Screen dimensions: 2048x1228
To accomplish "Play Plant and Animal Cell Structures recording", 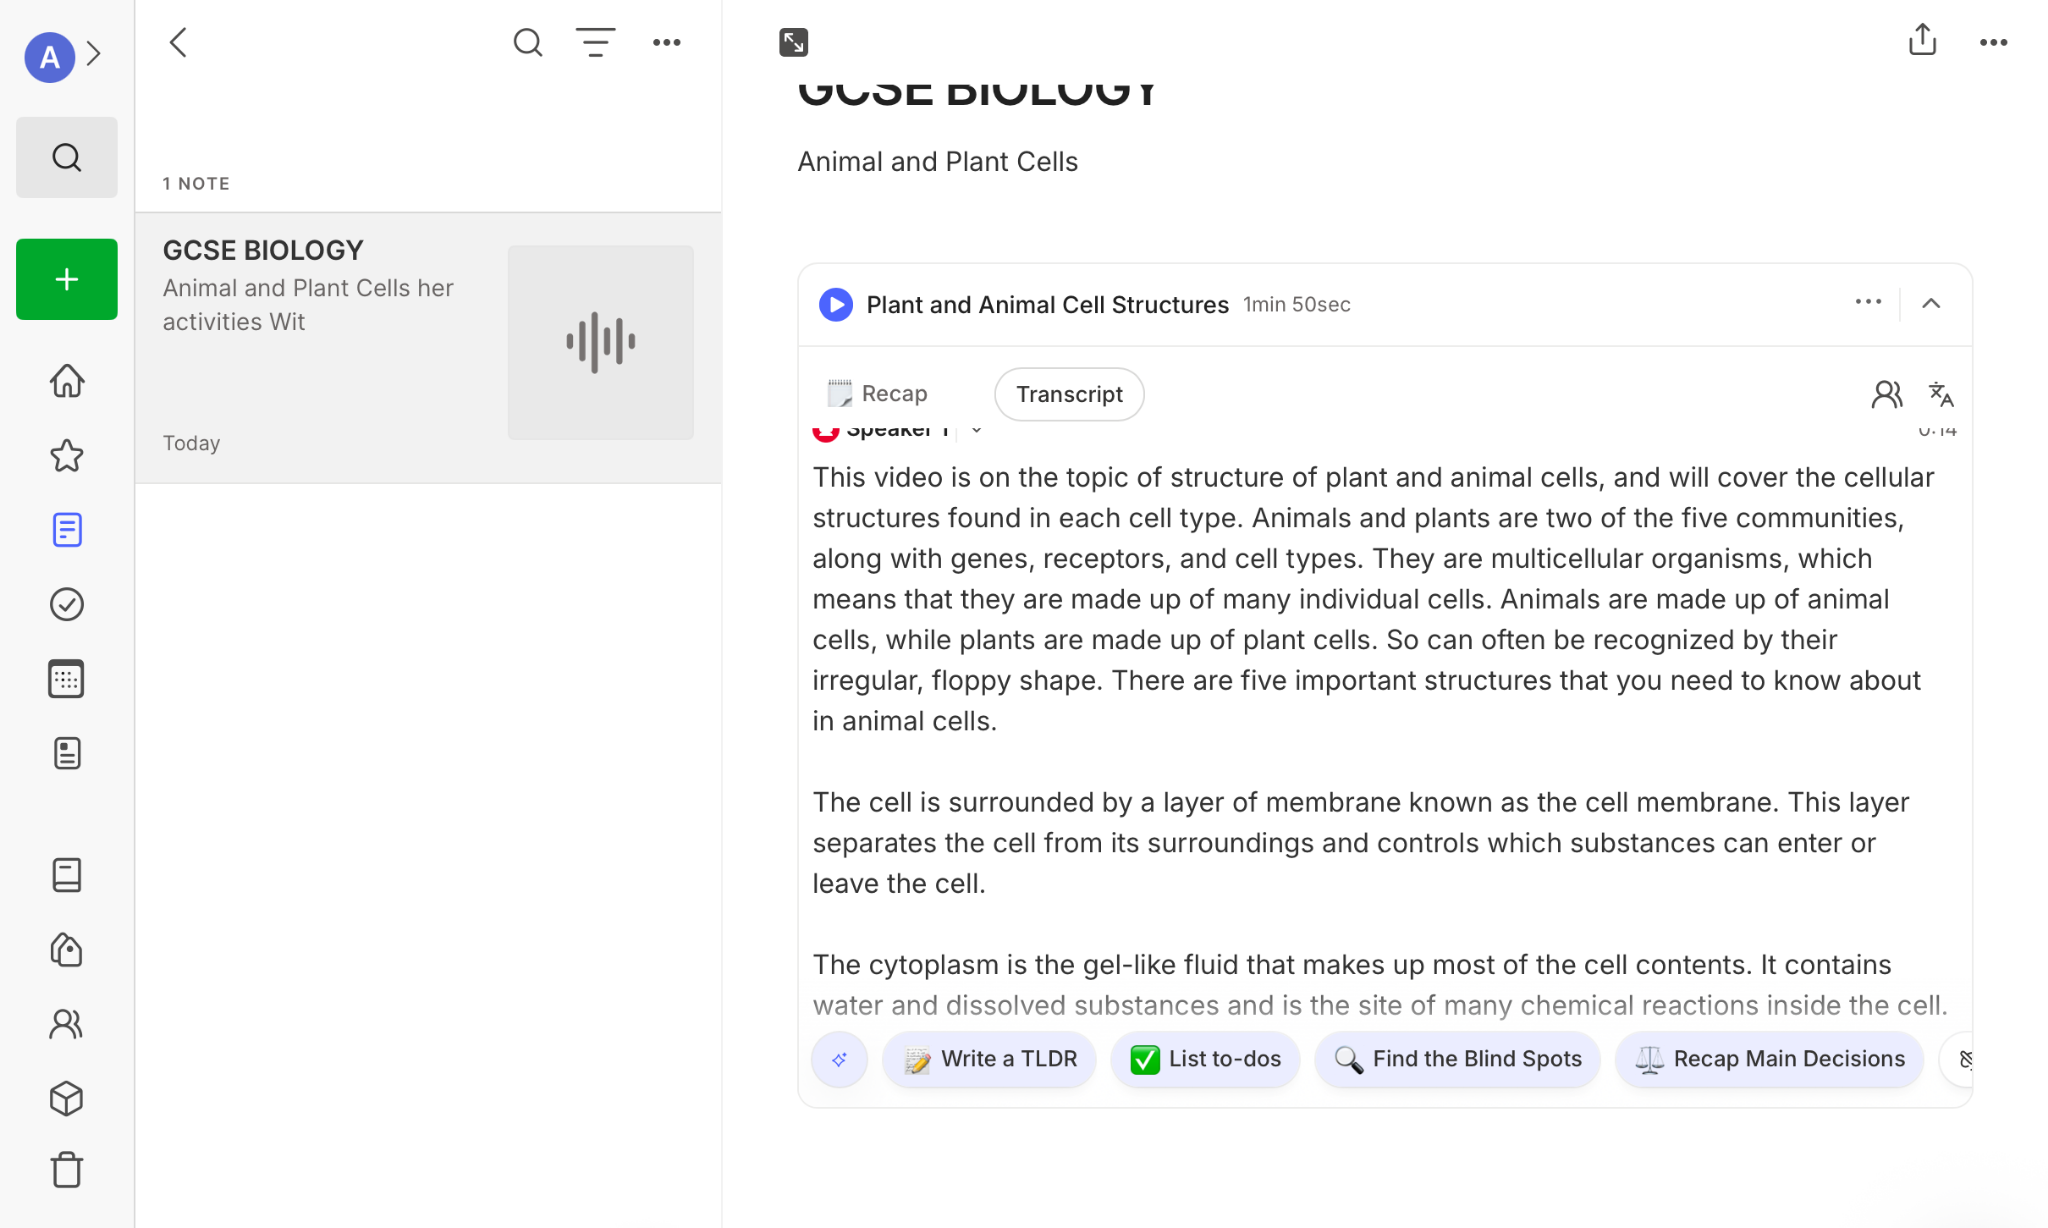I will (836, 305).
